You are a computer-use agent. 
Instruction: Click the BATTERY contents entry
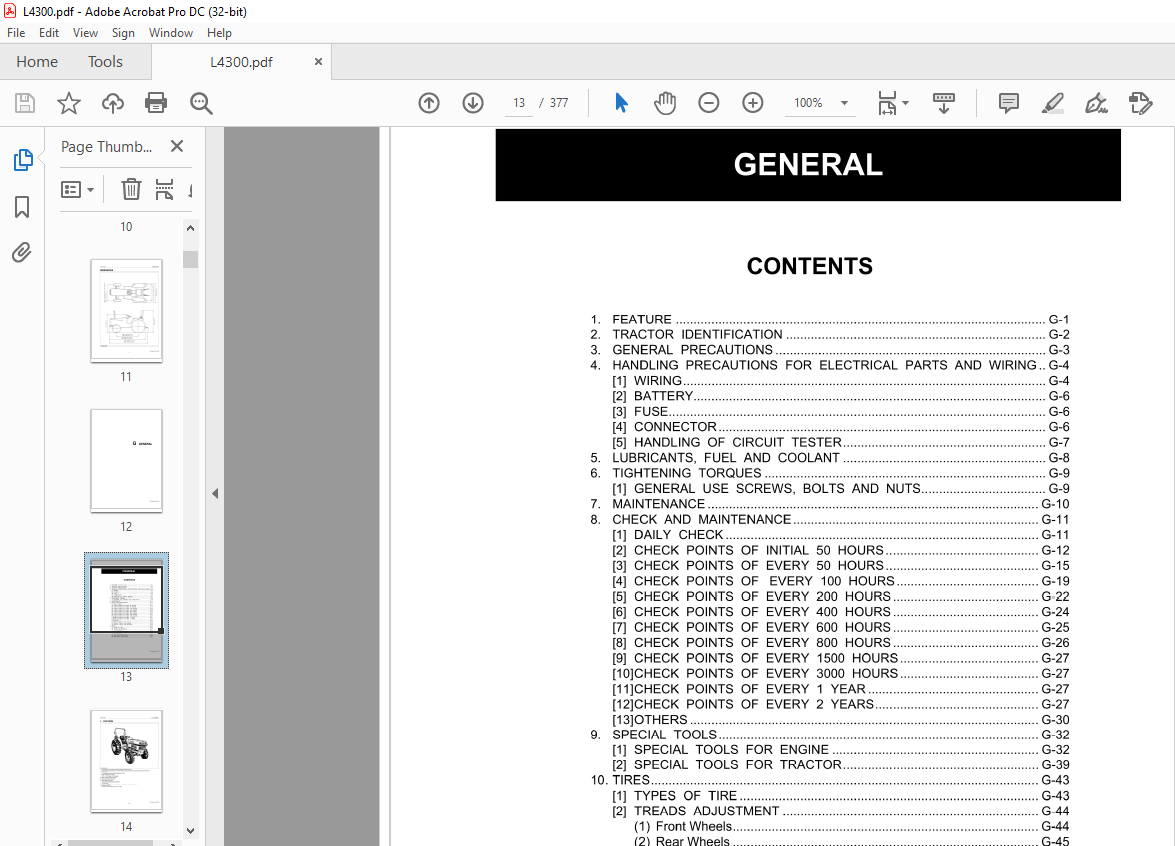point(841,396)
